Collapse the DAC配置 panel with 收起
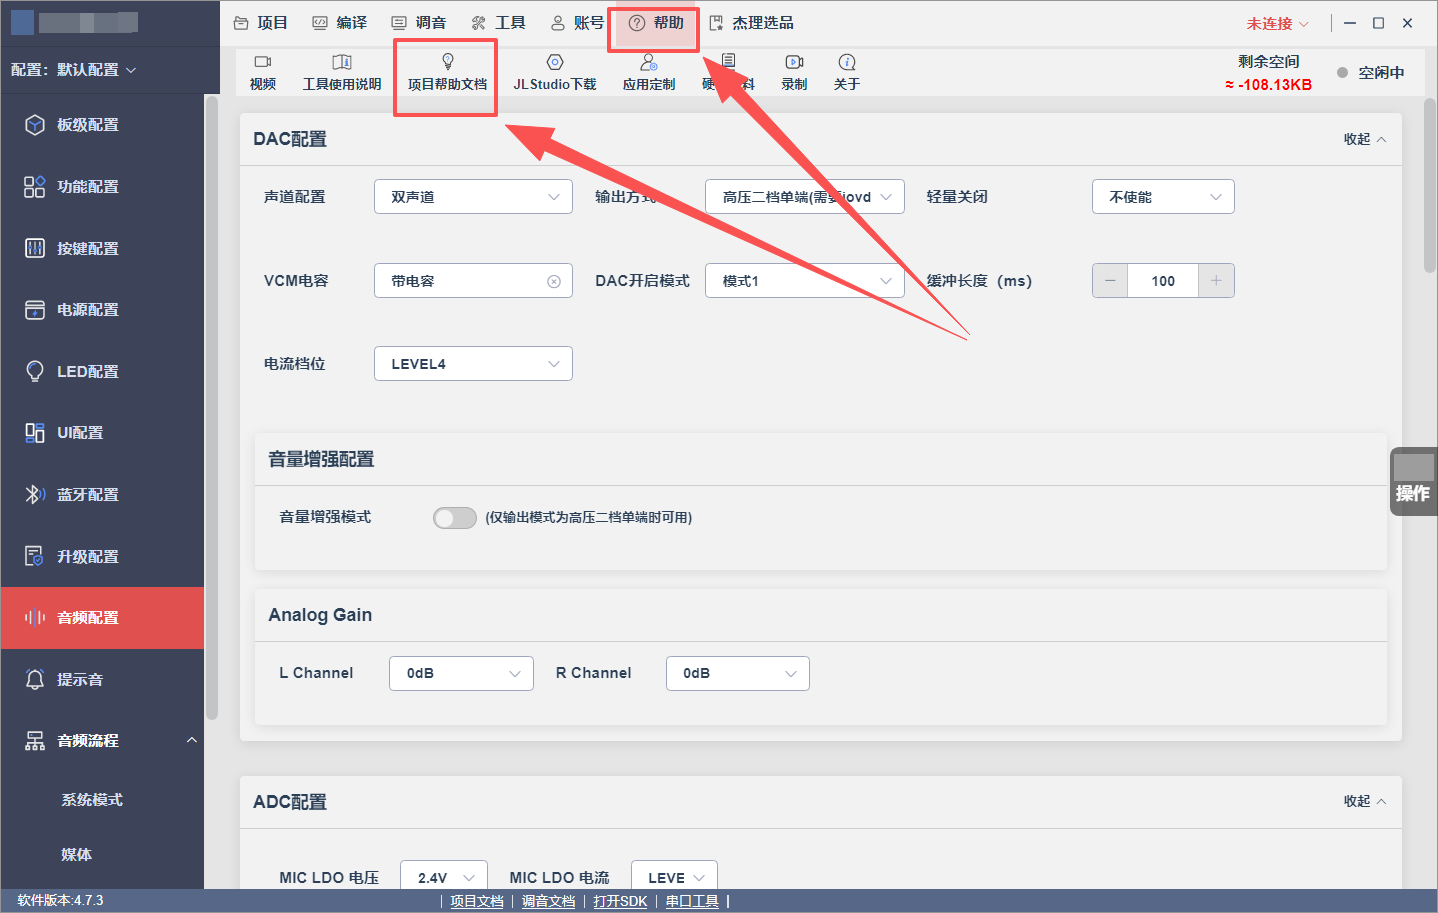Image resolution: width=1438 pixels, height=913 pixels. pyautogui.click(x=1365, y=139)
